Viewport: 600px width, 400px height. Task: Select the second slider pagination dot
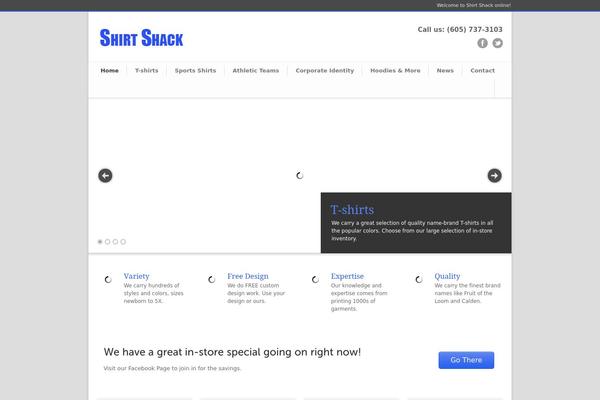(108, 242)
